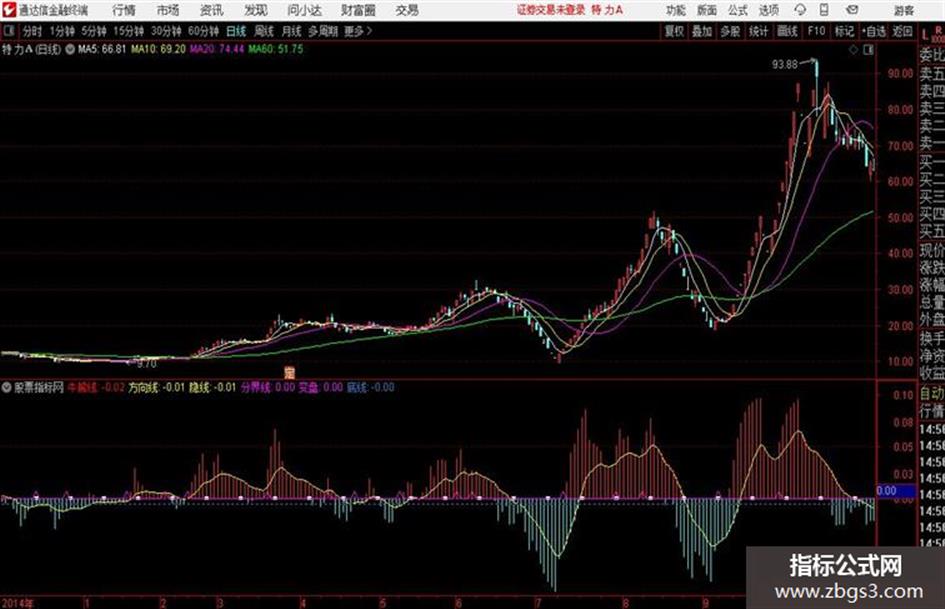The image size is (945, 609).
Task: Switch to 5分钟 period tab
Action: tap(94, 31)
